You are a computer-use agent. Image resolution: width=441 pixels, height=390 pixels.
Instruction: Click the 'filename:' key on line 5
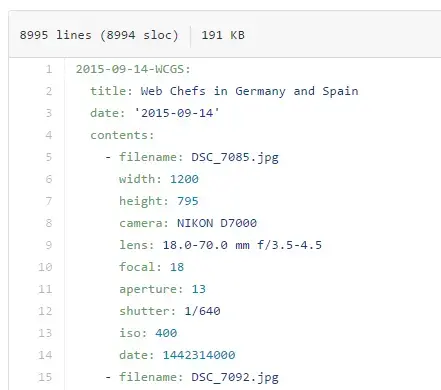pyautogui.click(x=151, y=157)
